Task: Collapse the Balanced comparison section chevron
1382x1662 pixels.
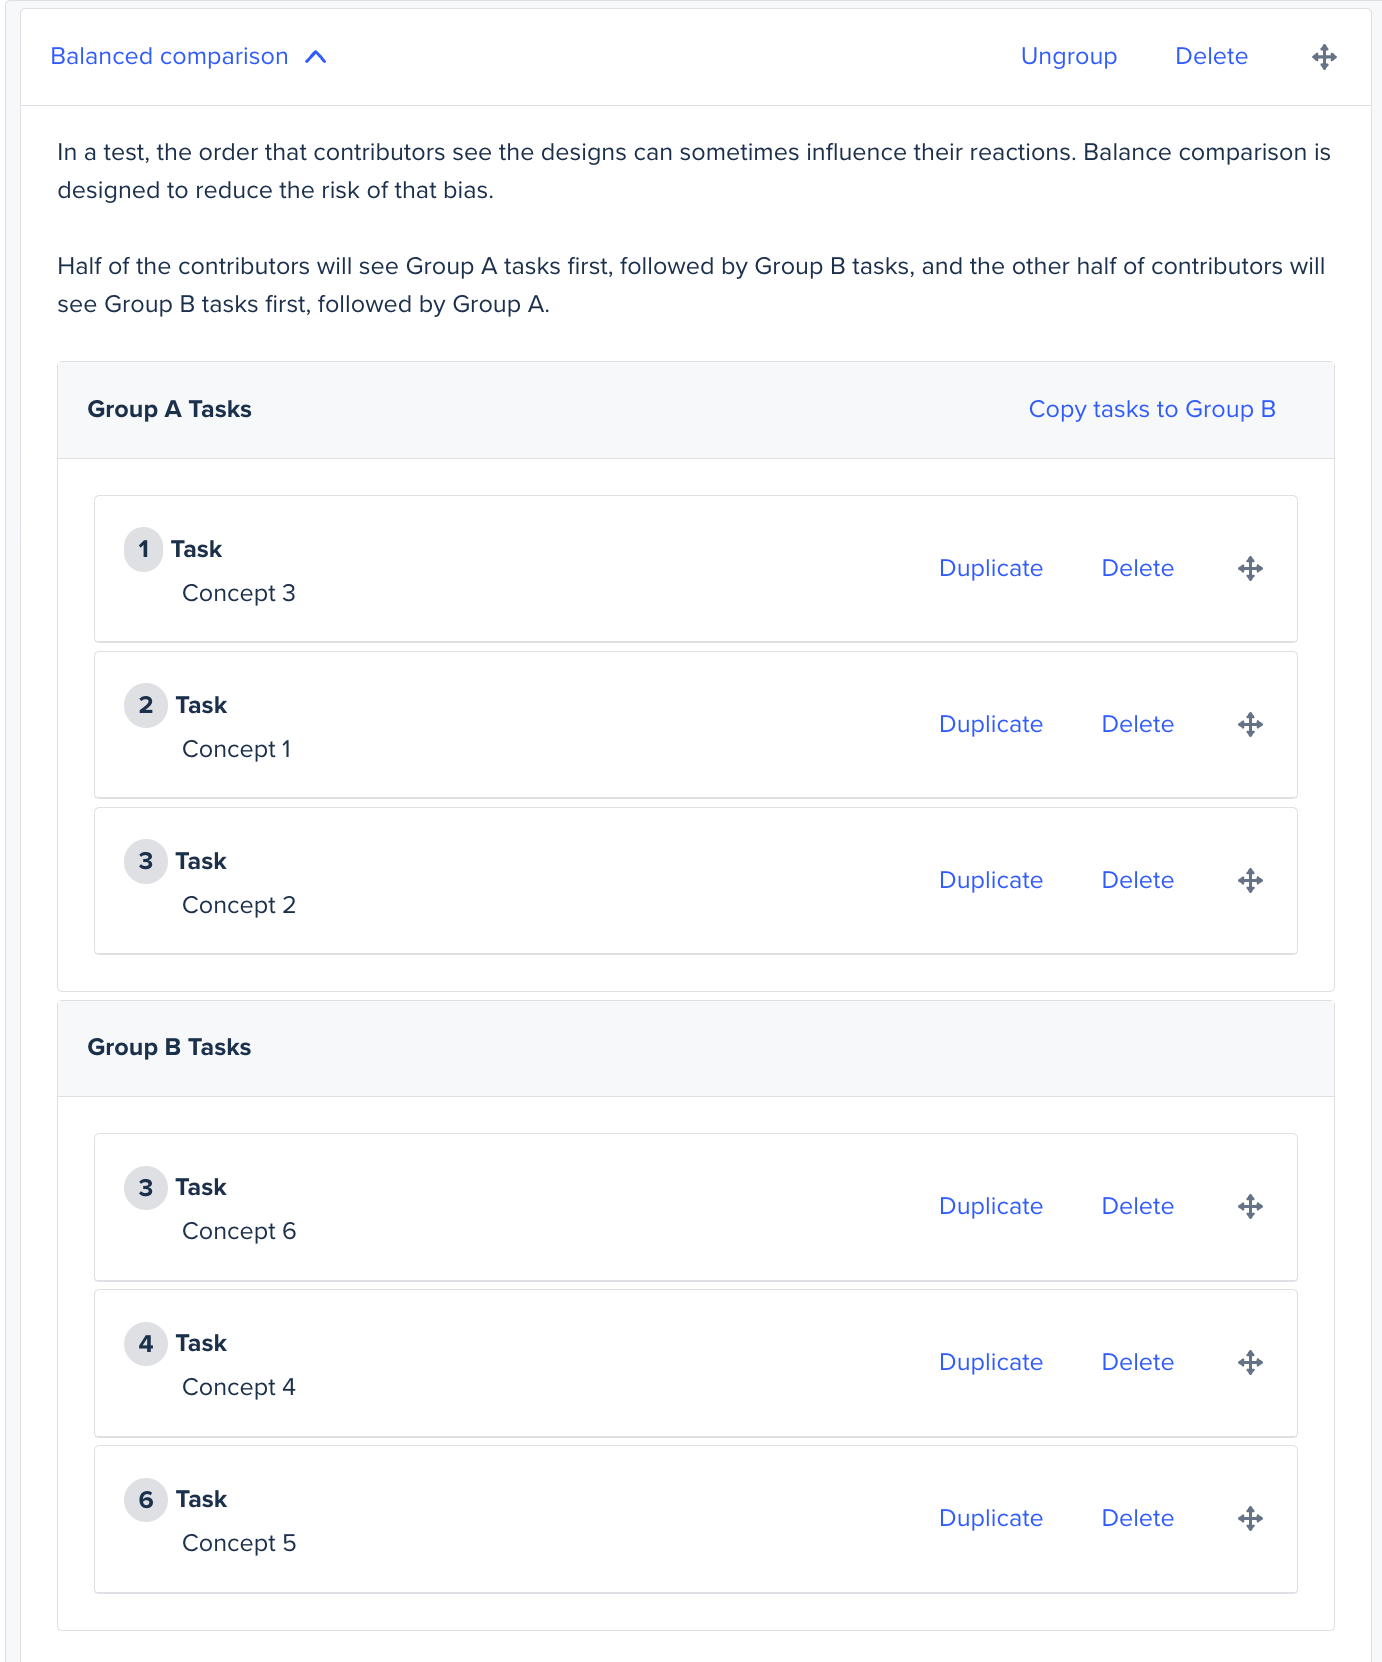Action: pos(316,57)
